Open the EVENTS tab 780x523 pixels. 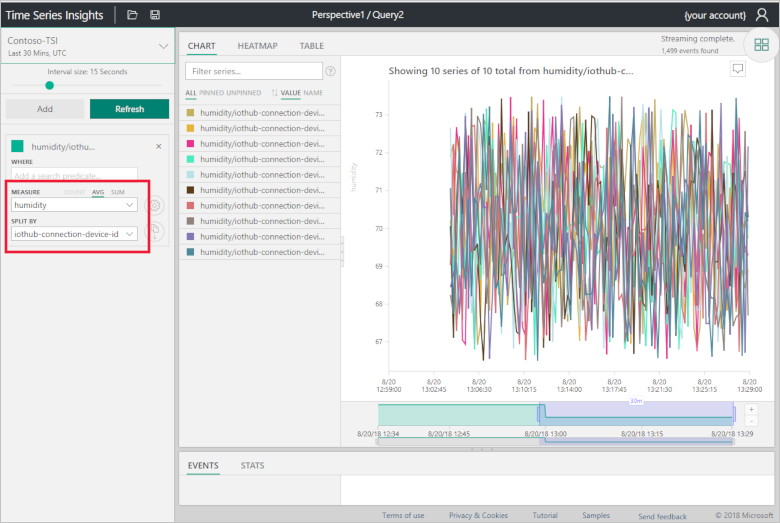(203, 465)
